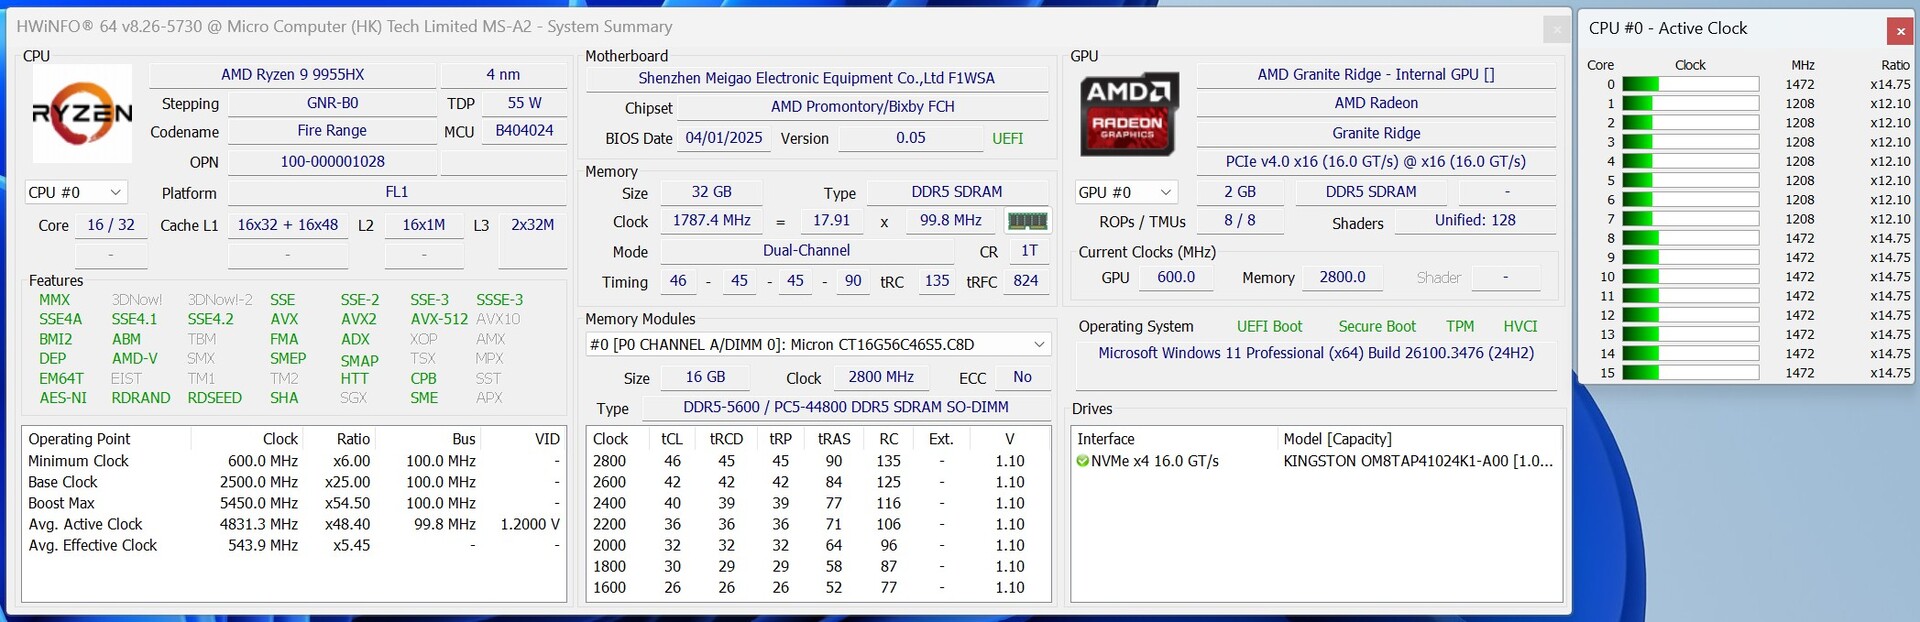1920x622 pixels.
Task: Click the SHA feature label
Action: coord(284,398)
